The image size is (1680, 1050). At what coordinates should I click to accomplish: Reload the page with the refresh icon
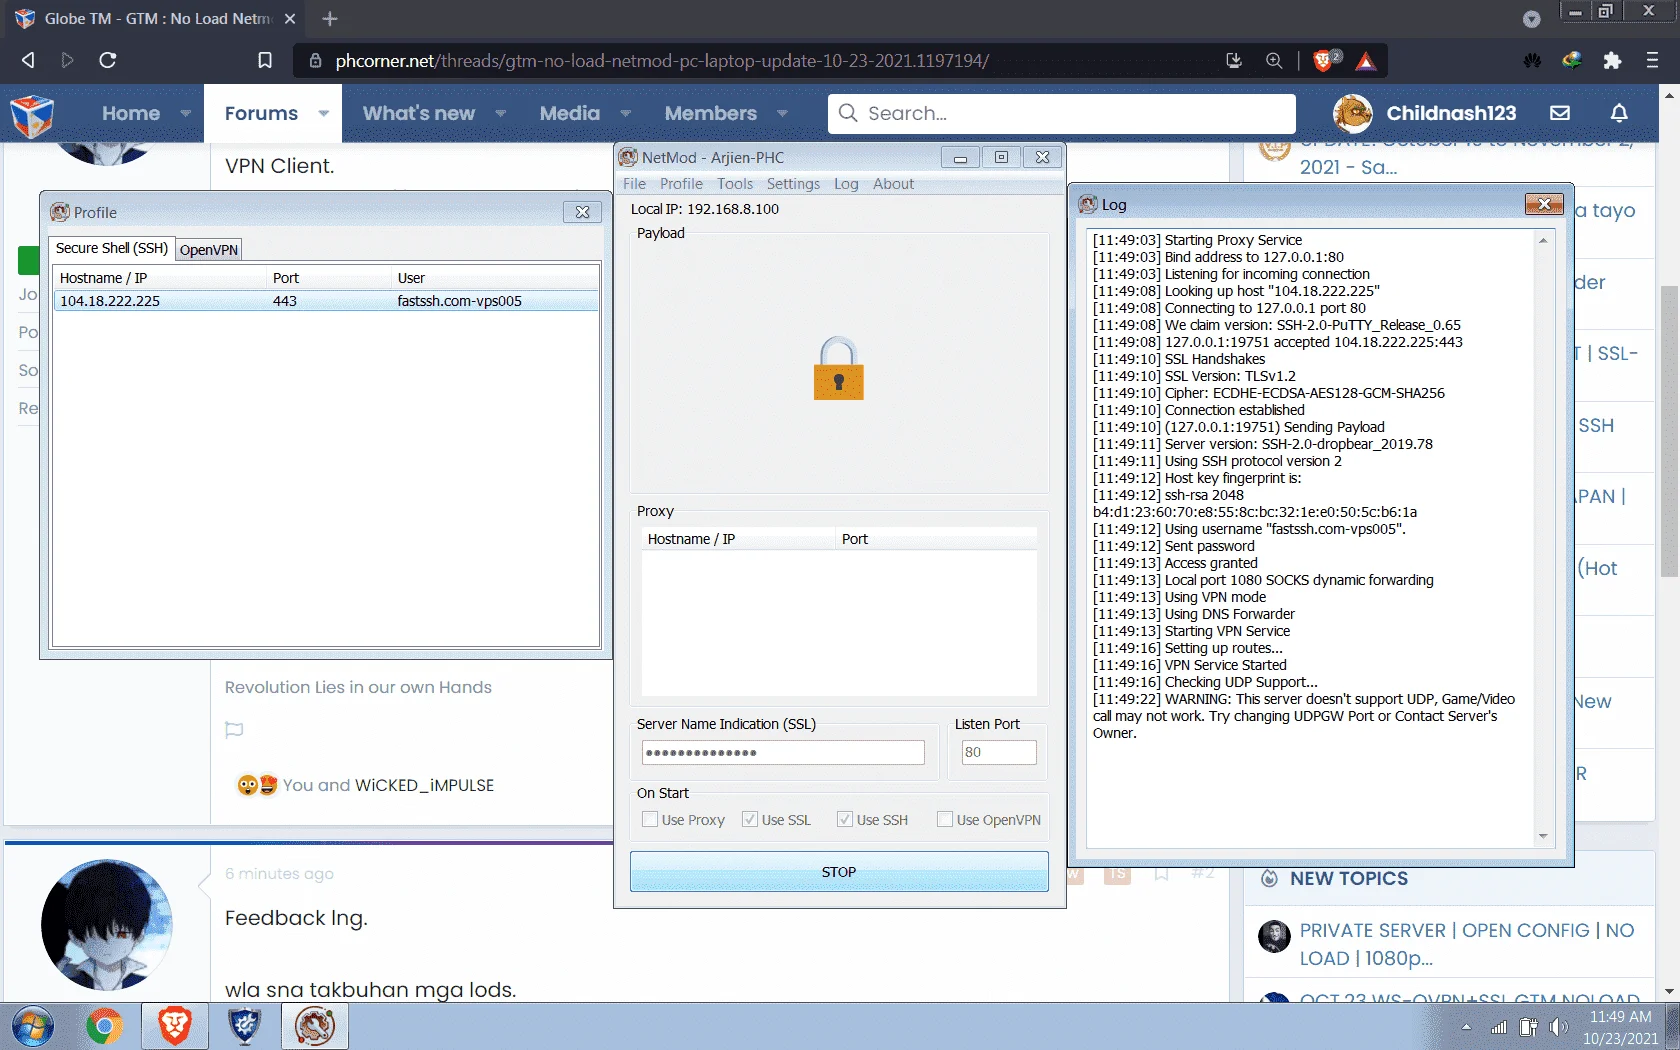(108, 60)
